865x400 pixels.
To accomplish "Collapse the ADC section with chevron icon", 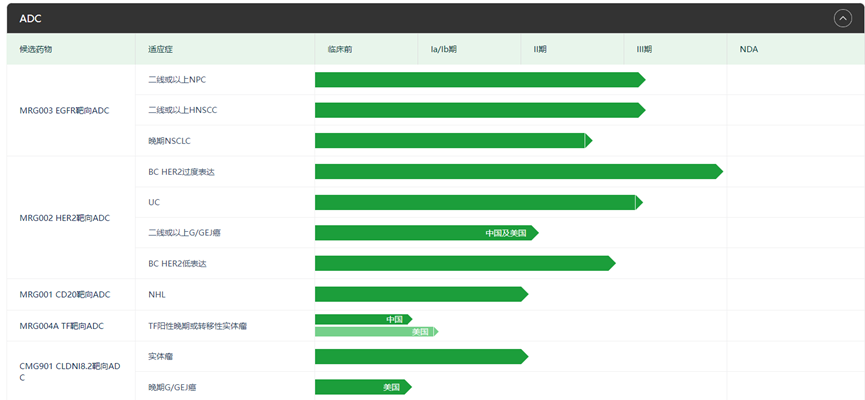I will pyautogui.click(x=842, y=18).
